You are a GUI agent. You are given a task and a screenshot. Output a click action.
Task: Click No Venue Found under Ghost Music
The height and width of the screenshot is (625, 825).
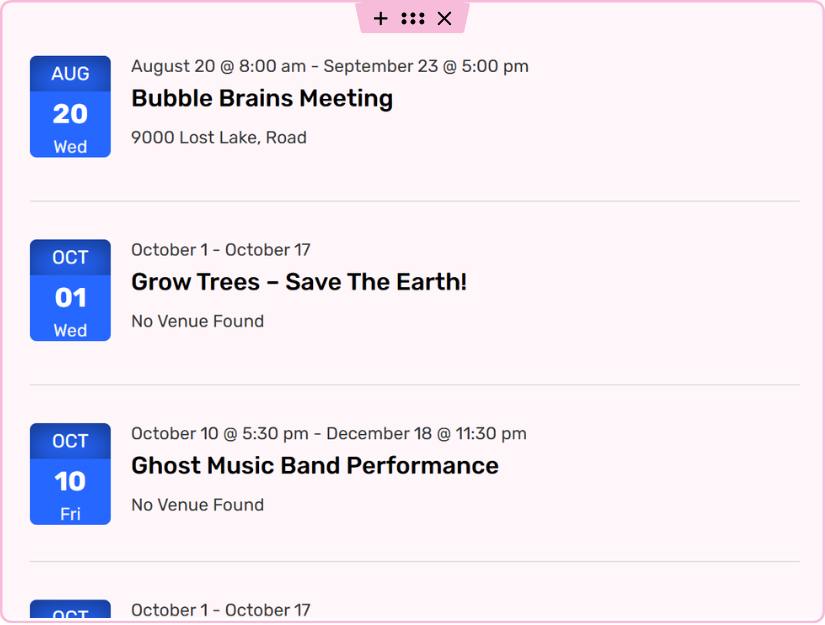pos(198,505)
